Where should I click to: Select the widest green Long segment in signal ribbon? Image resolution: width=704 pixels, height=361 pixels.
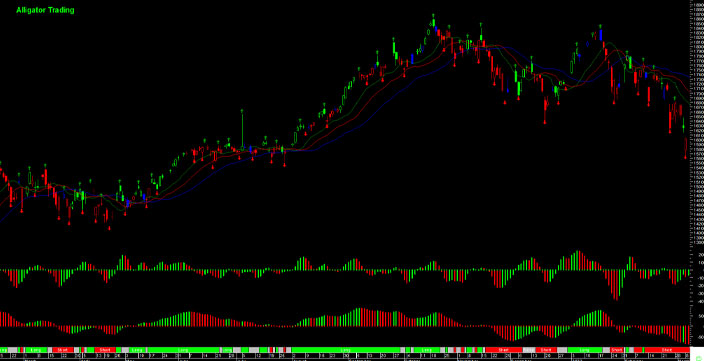tap(346, 350)
